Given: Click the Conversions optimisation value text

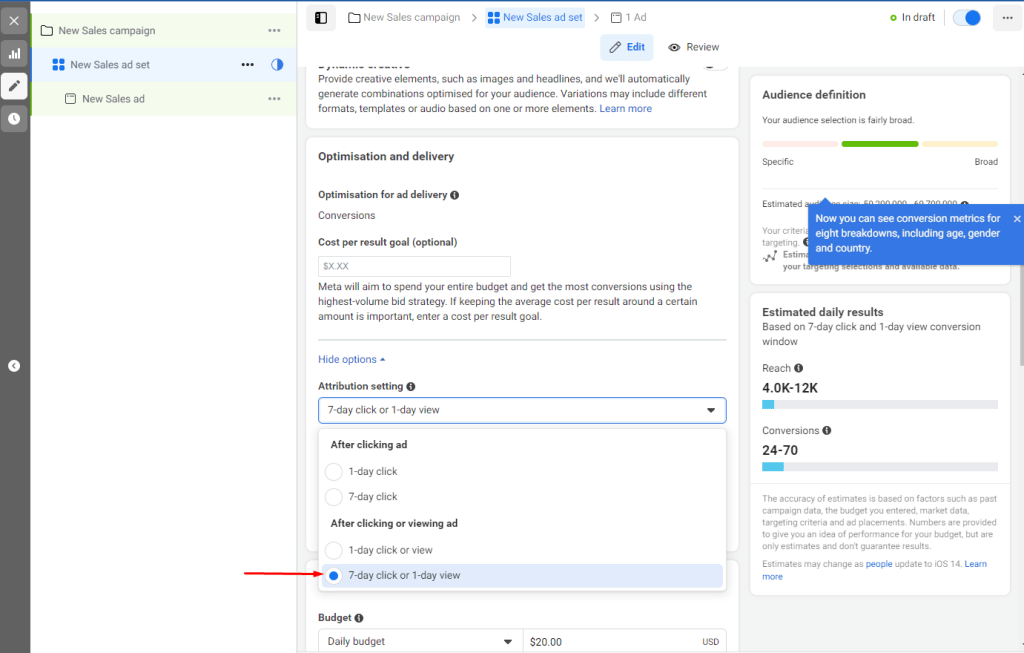Looking at the screenshot, I should (347, 215).
